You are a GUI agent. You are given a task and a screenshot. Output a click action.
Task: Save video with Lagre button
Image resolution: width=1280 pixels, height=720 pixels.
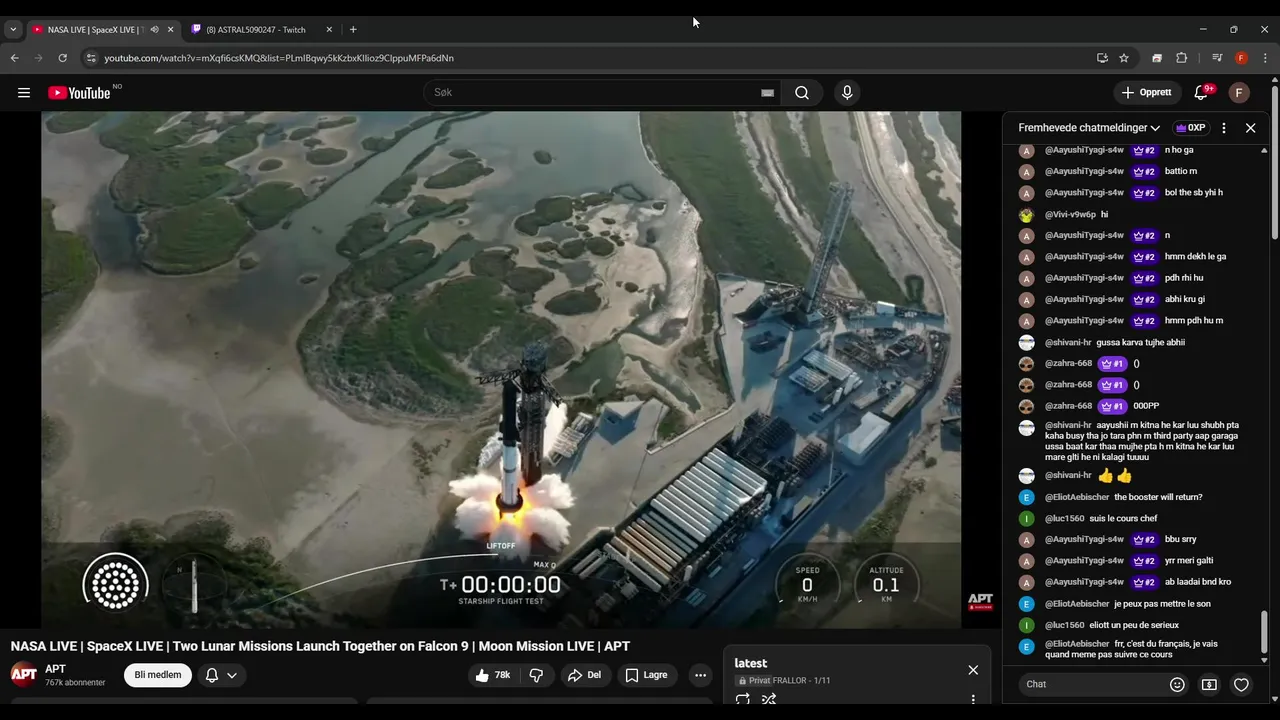coord(646,675)
